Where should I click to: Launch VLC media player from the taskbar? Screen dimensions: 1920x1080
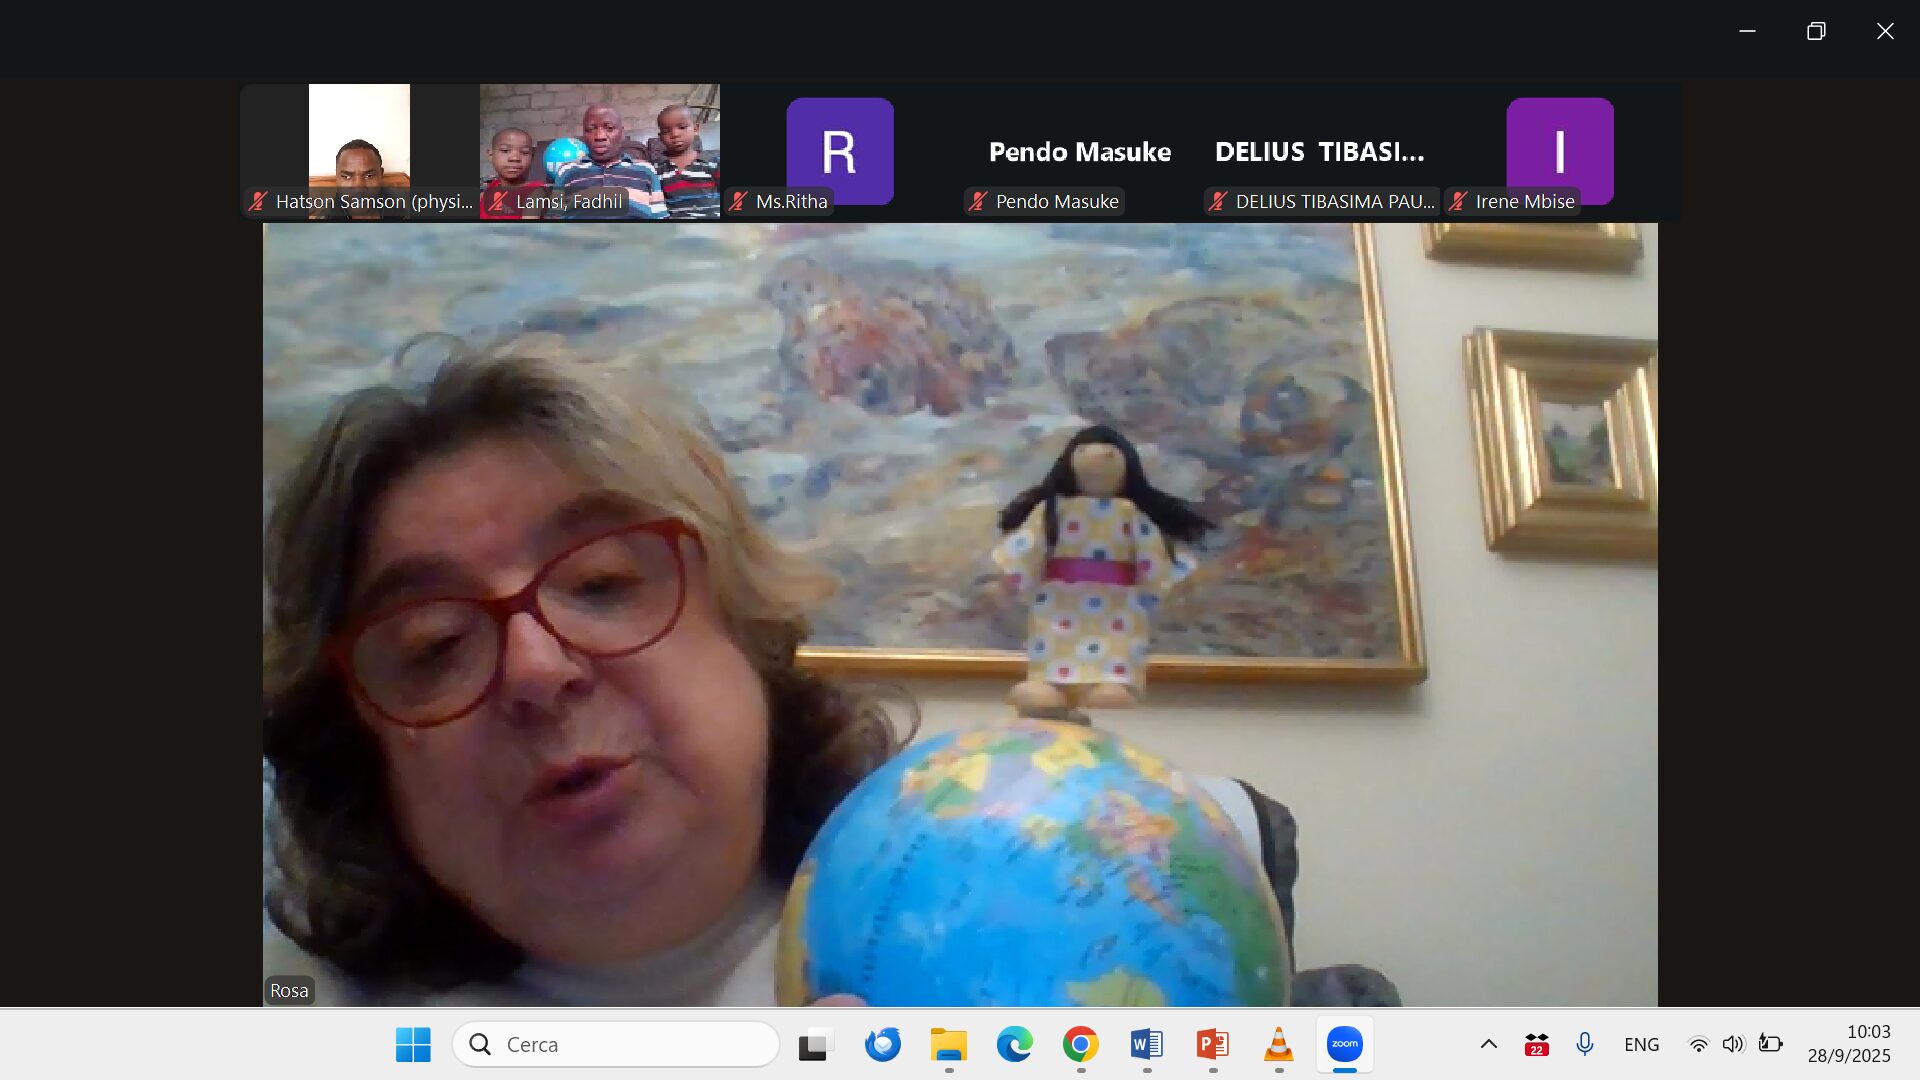tap(1278, 1044)
